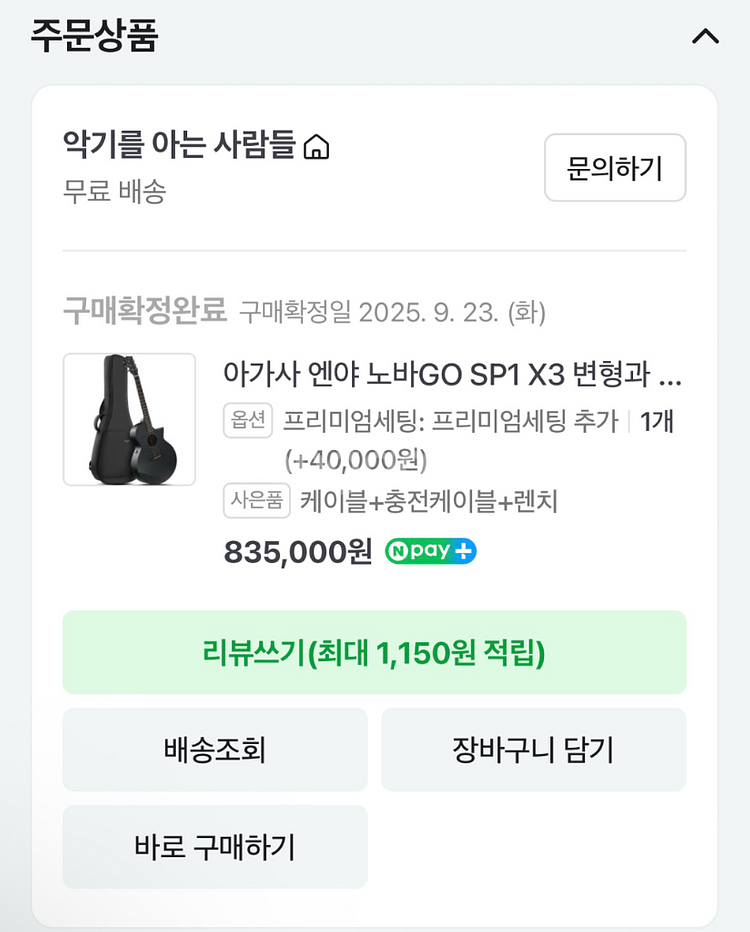
Task: Click the store home icon
Action: tap(316, 148)
